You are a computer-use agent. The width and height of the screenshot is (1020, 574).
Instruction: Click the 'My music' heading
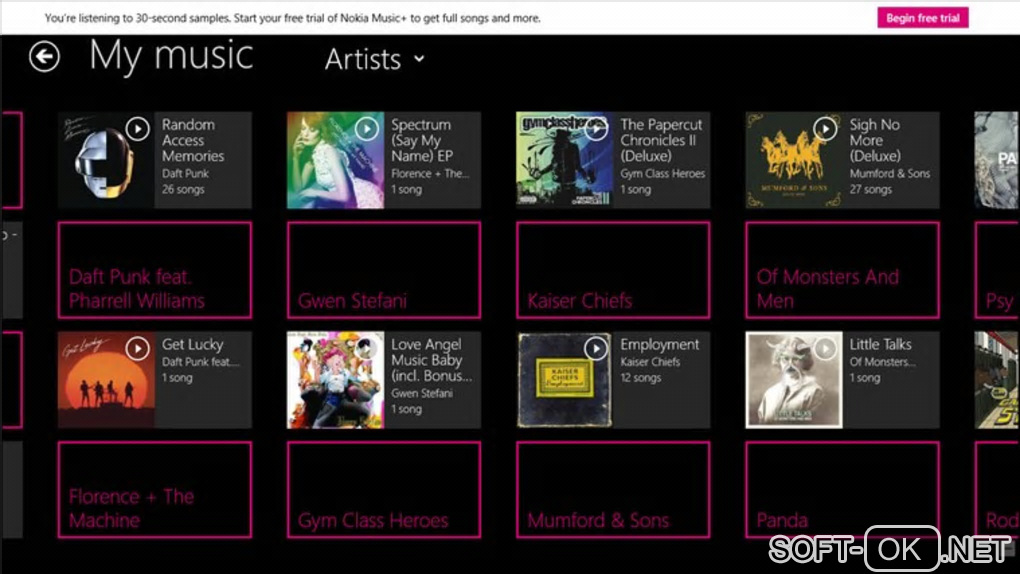(171, 56)
